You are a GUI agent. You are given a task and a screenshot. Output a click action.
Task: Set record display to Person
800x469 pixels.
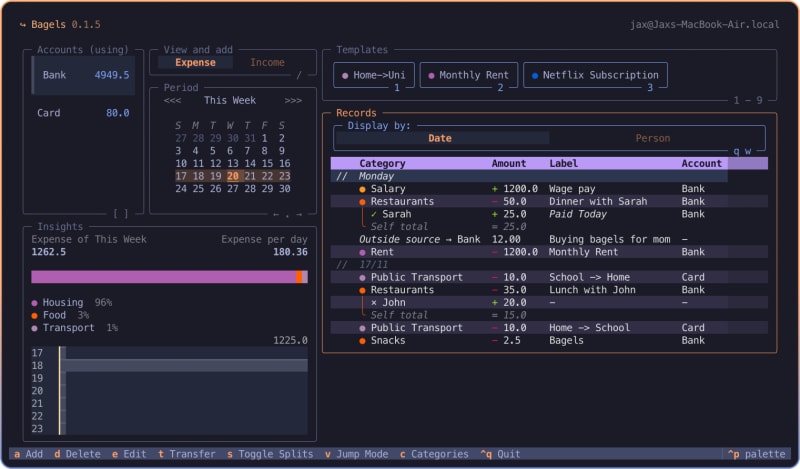click(652, 138)
